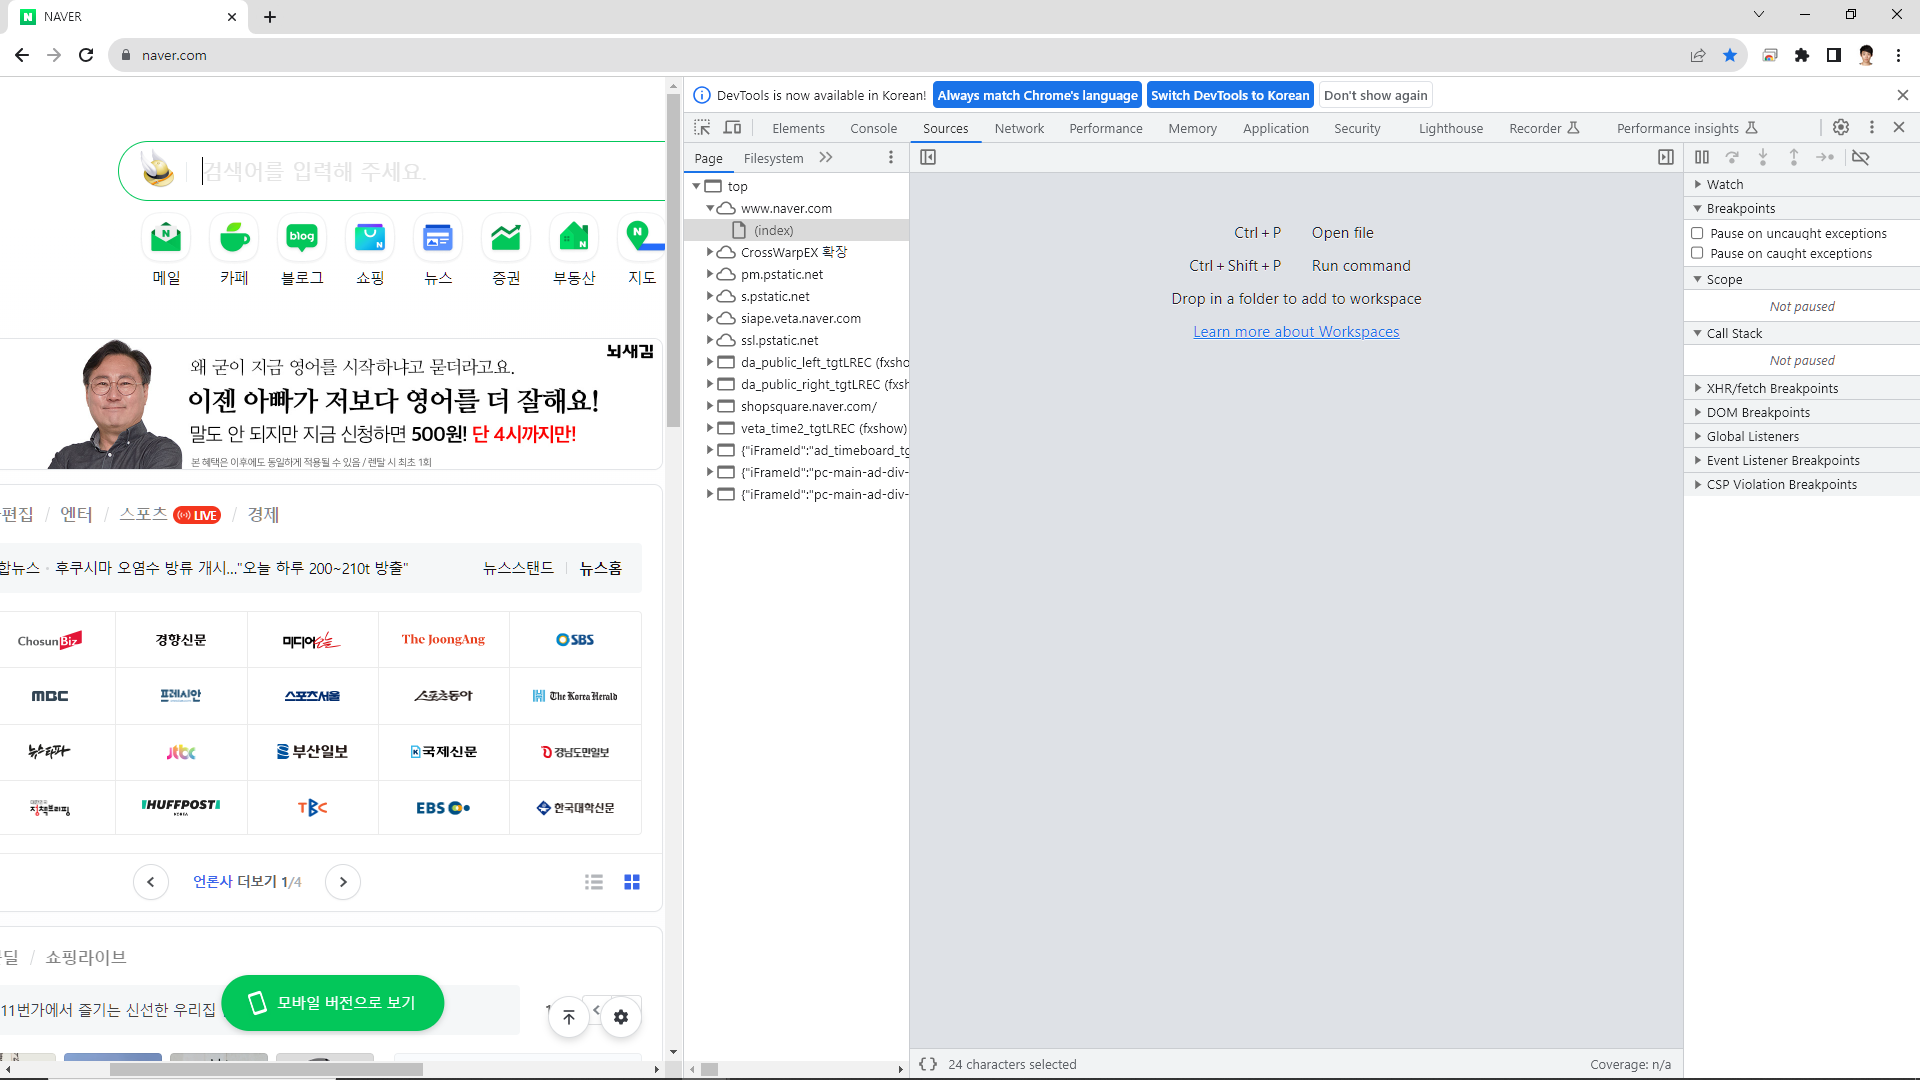1920x1080 pixels.
Task: Click the pretty print braces icon
Action: click(x=928, y=1064)
